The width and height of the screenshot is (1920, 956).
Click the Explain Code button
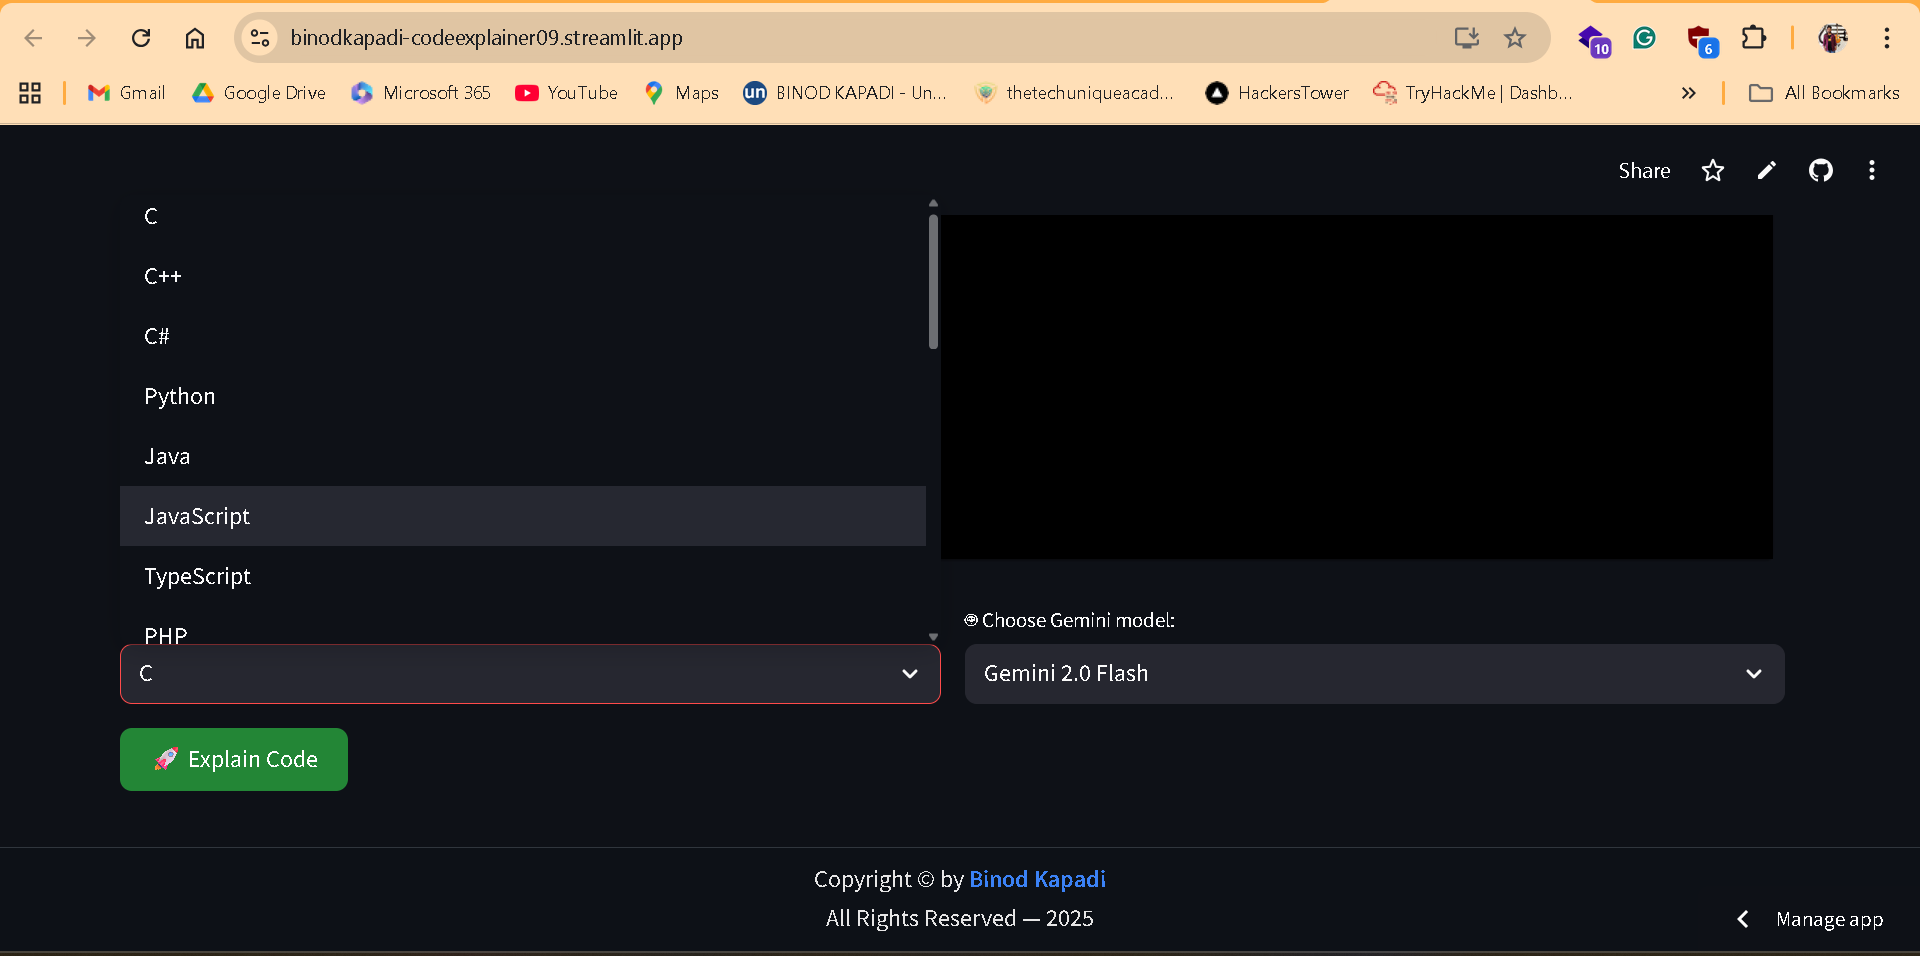point(233,759)
